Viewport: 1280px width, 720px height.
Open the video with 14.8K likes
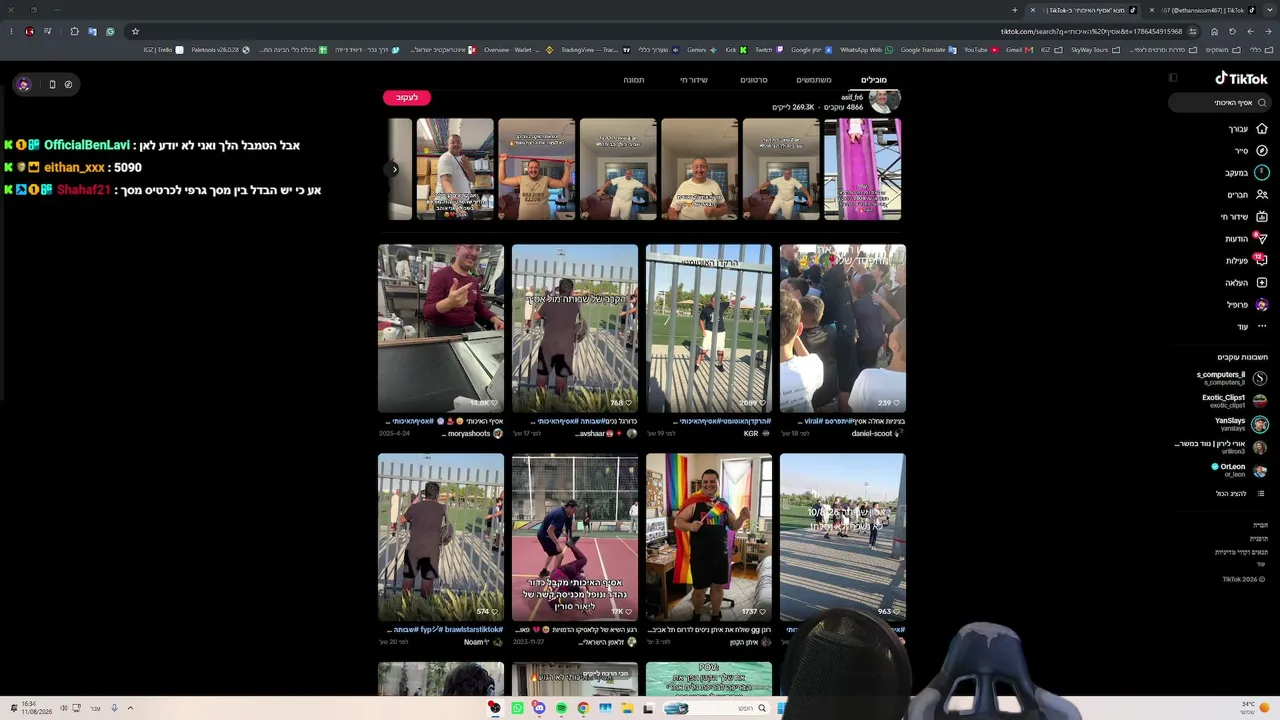pos(441,328)
